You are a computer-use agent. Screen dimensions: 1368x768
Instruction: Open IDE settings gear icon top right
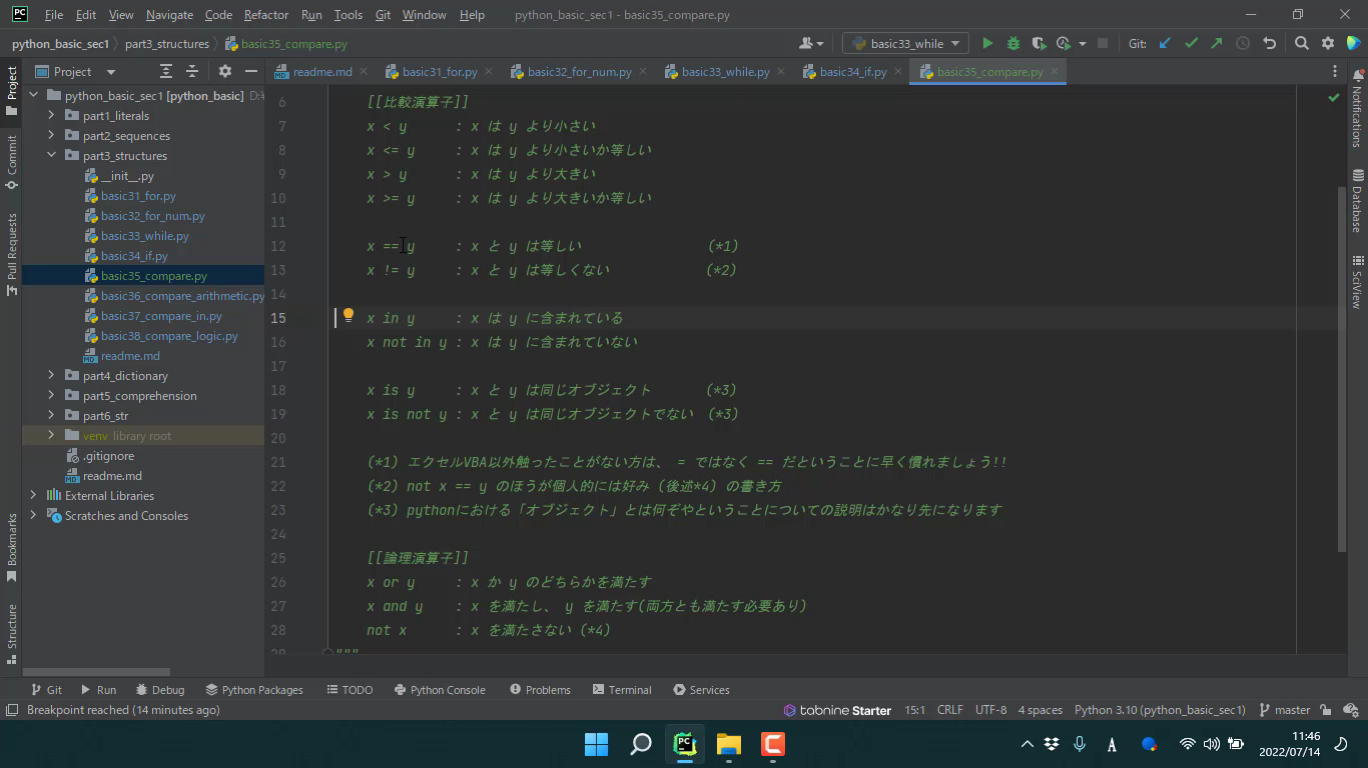tap(1328, 43)
